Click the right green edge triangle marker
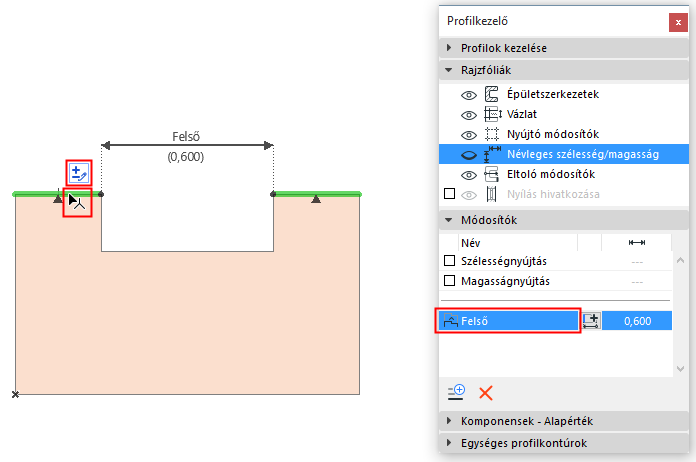Screen dimensions: 696x462 click(316, 199)
